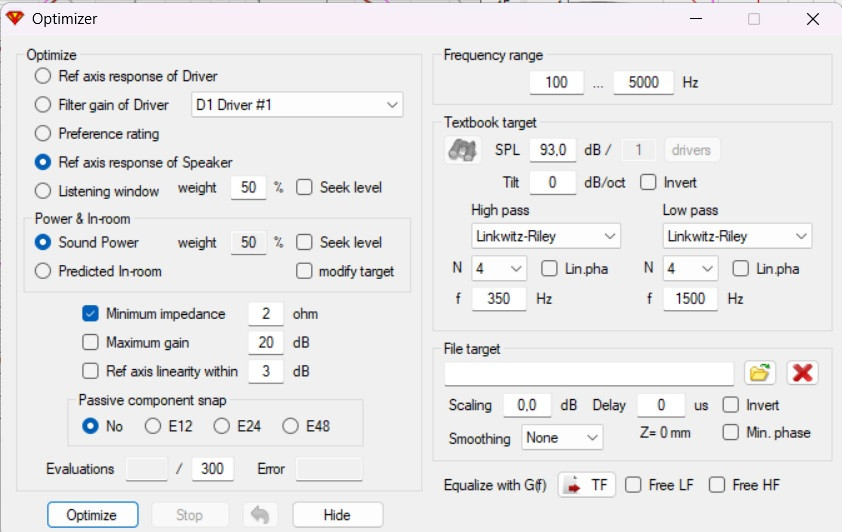This screenshot has height=532, width=842.
Task: Enable Seek level for Sound Power
Action: (x=304, y=242)
